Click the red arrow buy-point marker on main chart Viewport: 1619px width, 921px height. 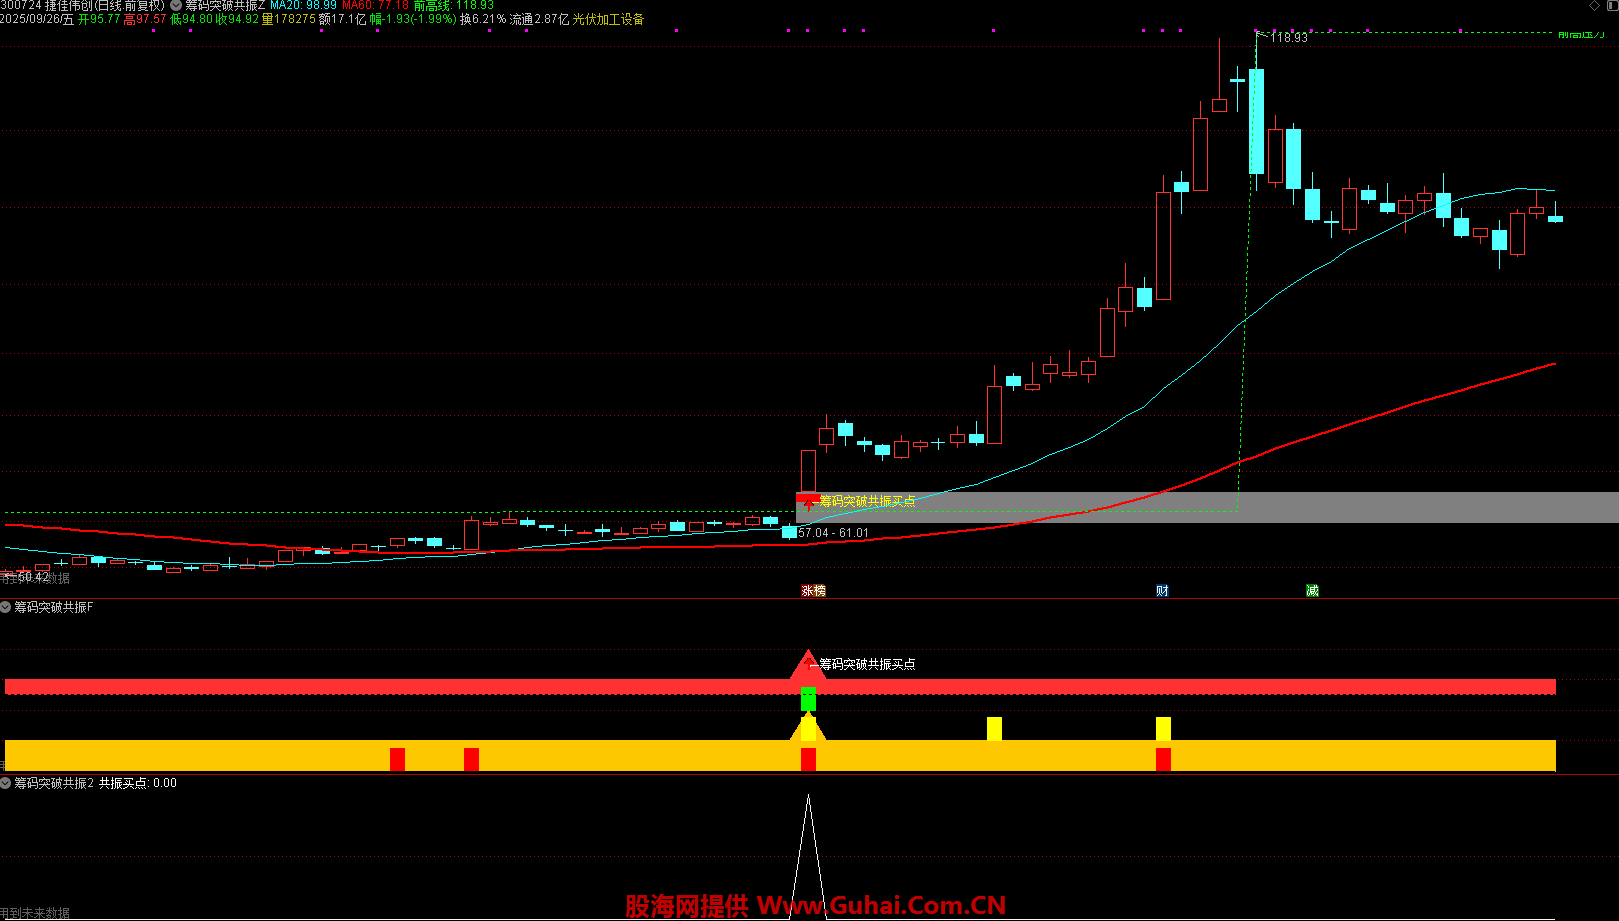(x=808, y=502)
